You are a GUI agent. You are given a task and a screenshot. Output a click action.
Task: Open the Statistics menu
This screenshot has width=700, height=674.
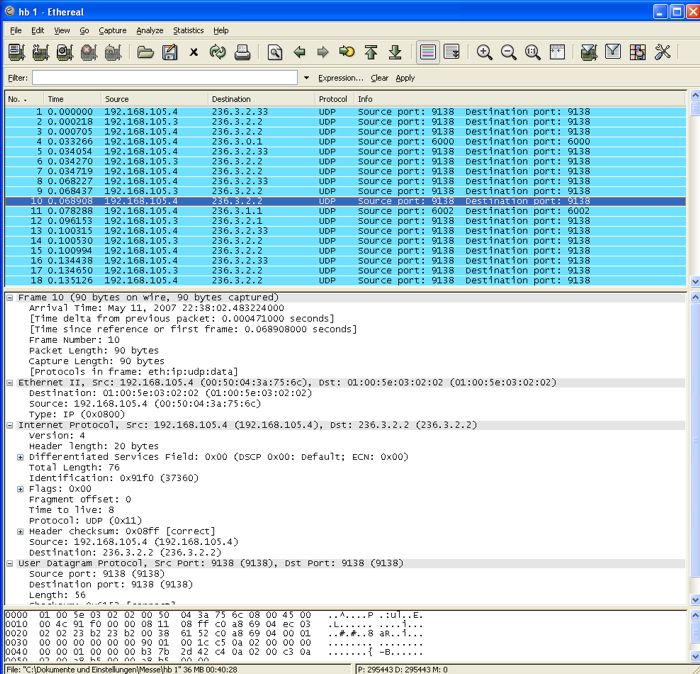[188, 31]
